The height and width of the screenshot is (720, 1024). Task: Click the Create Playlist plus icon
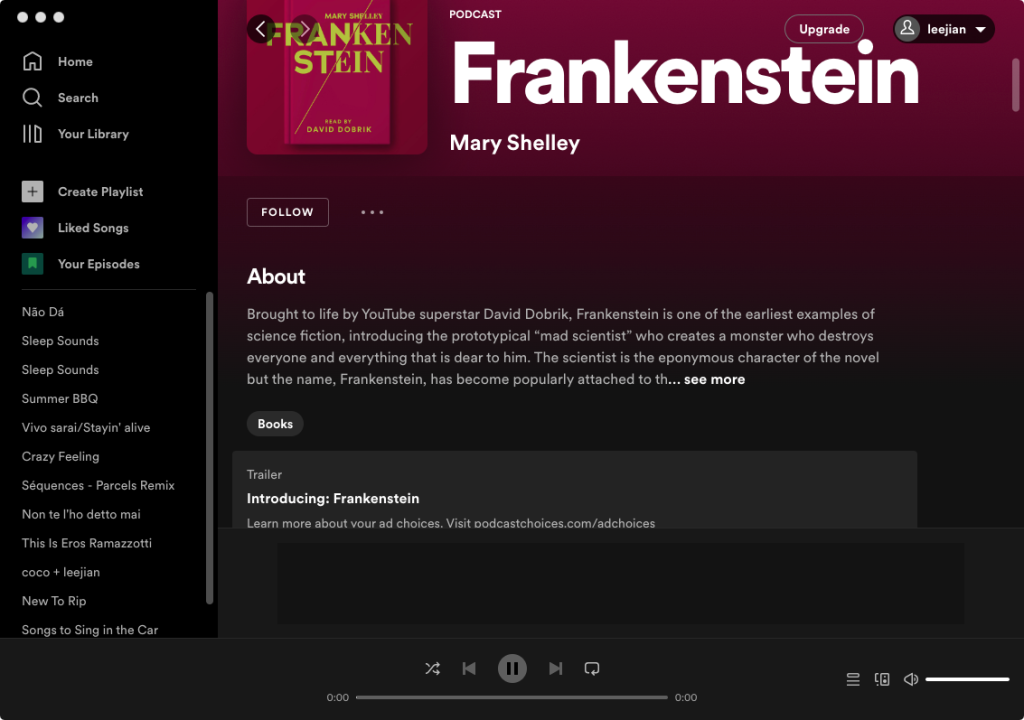(x=33, y=191)
